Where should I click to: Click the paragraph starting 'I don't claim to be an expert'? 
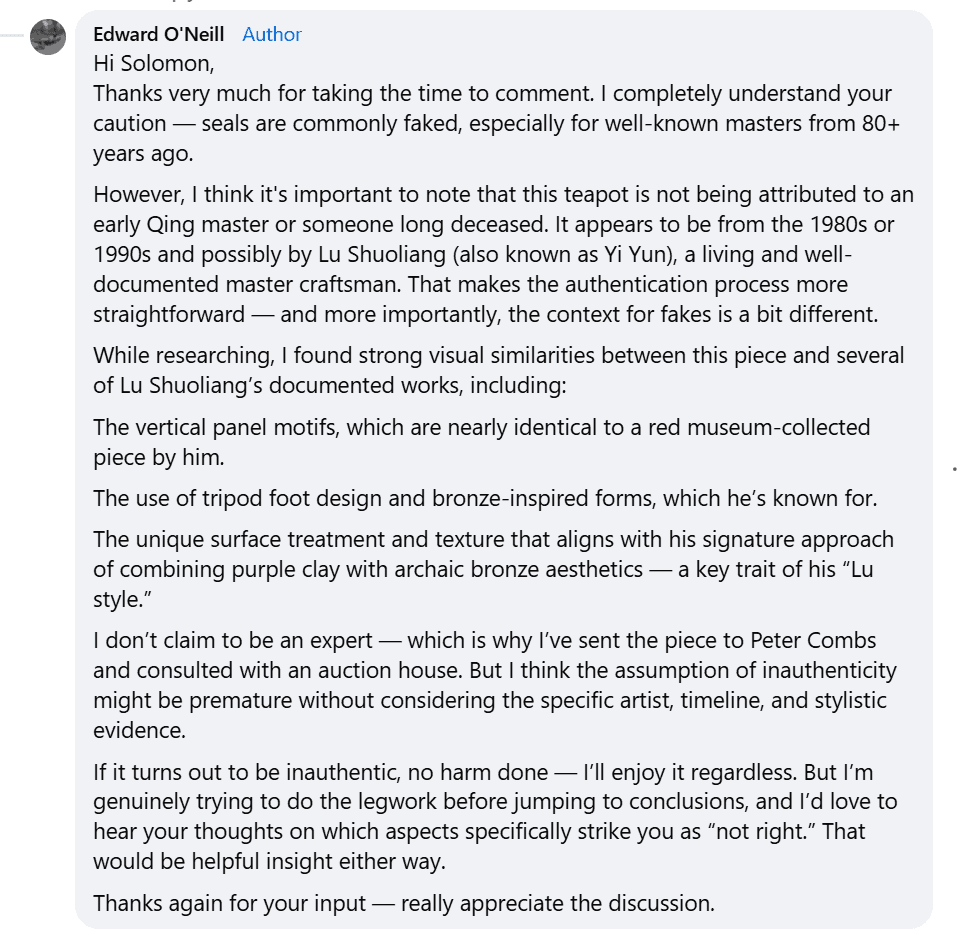coord(495,685)
